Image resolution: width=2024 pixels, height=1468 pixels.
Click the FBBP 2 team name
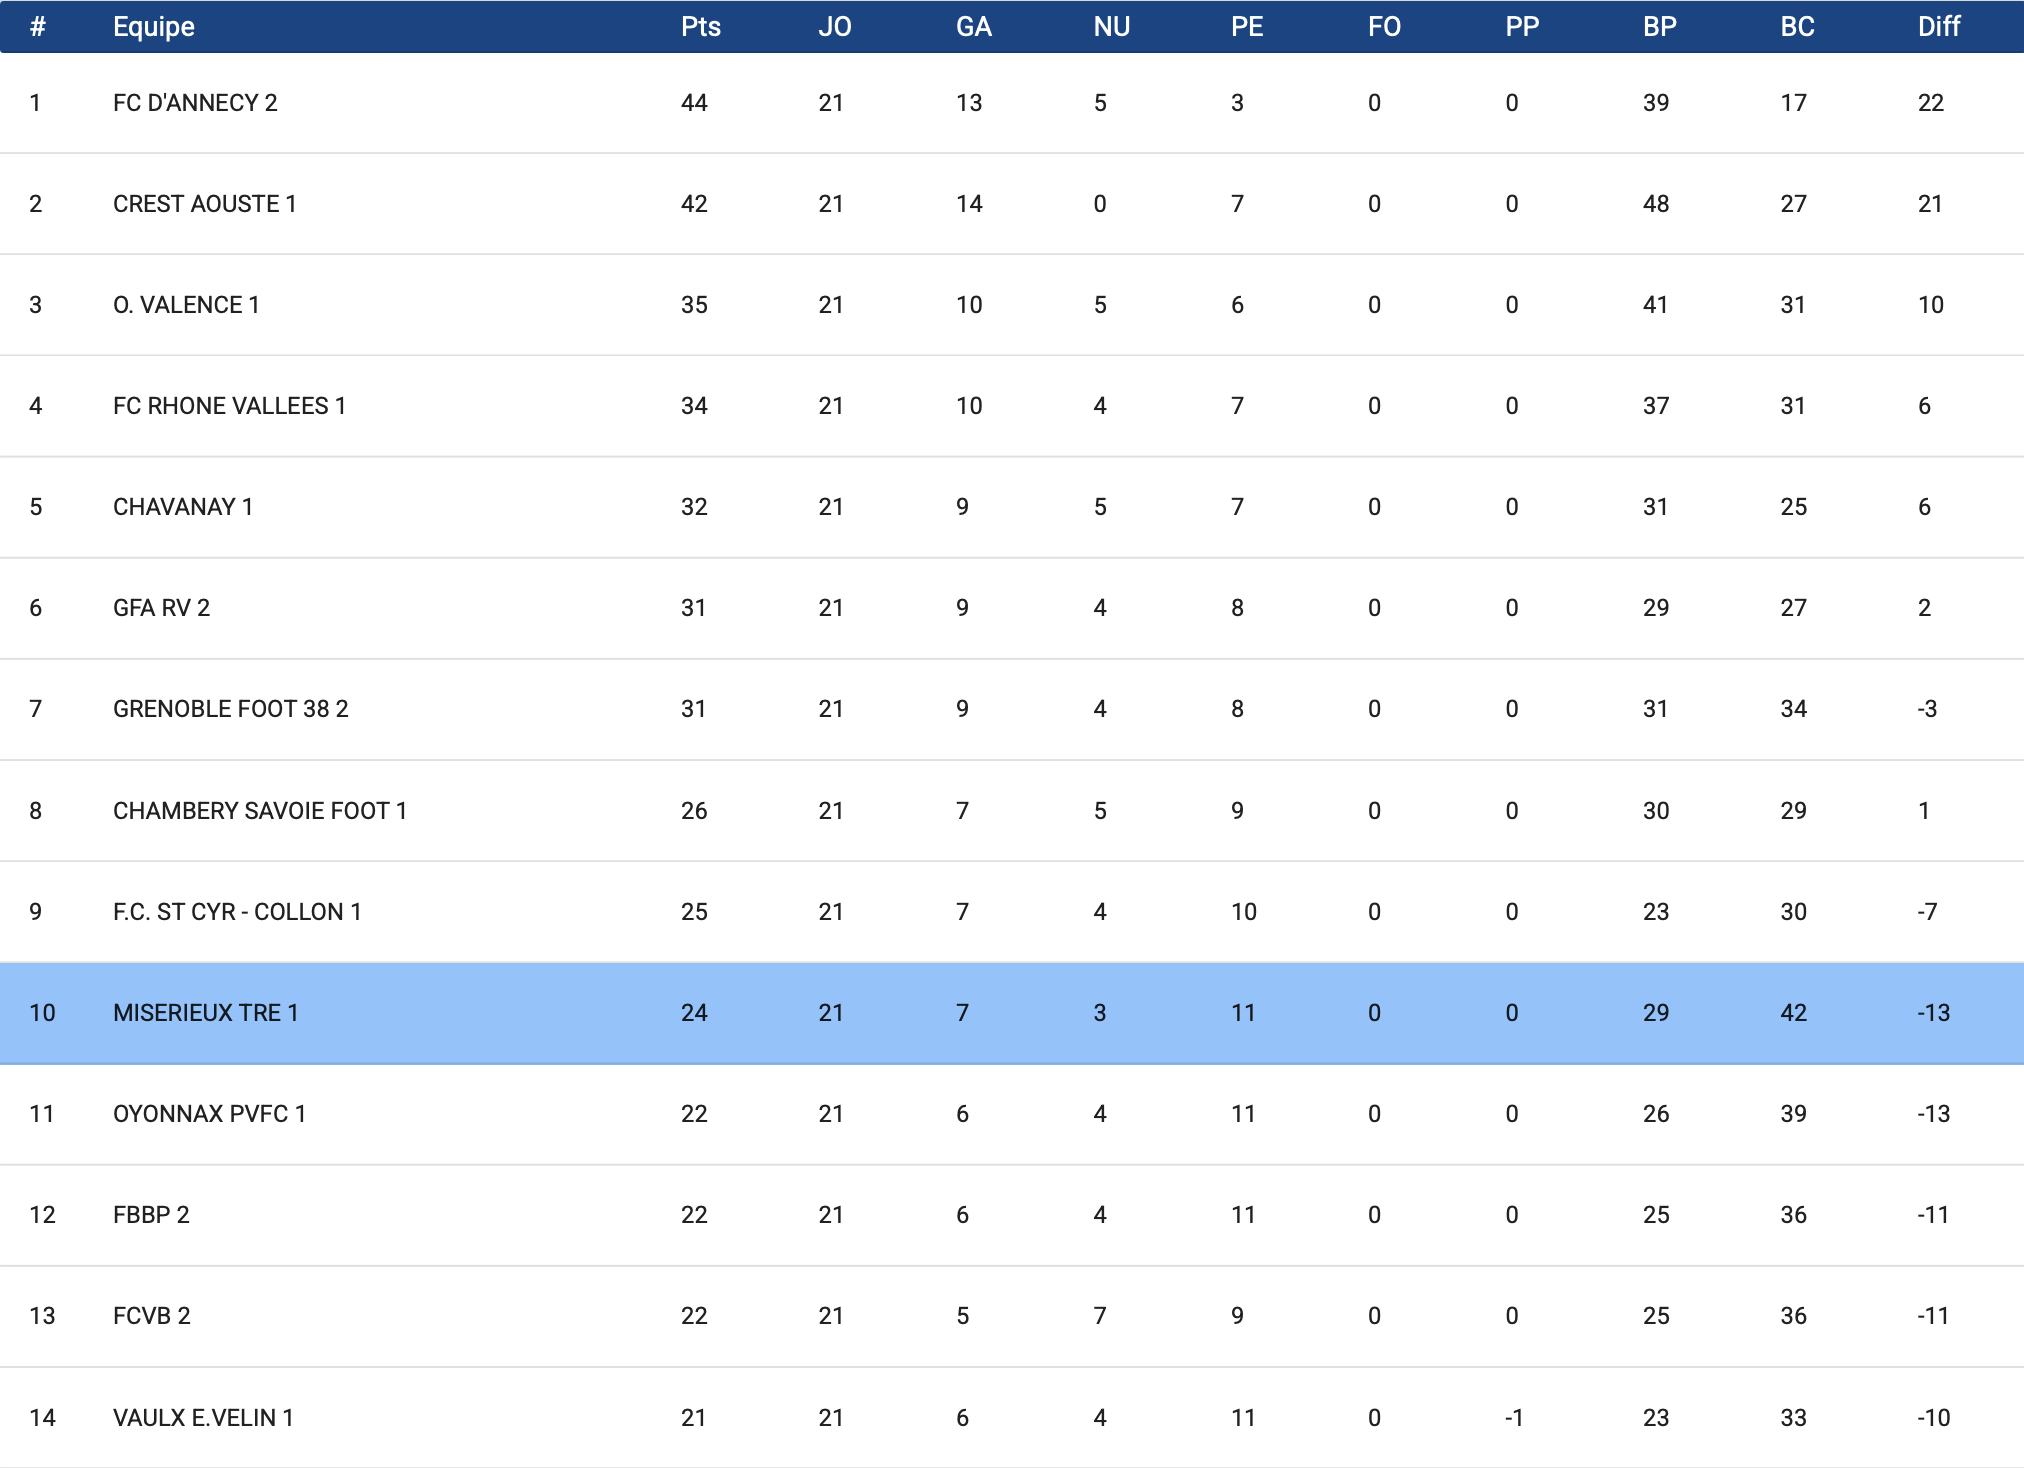[151, 1215]
